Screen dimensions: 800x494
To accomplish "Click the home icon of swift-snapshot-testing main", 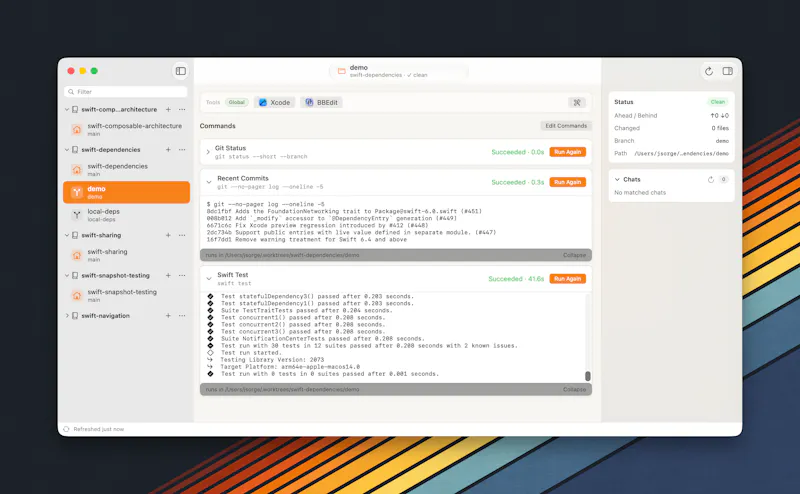I will [x=77, y=295].
